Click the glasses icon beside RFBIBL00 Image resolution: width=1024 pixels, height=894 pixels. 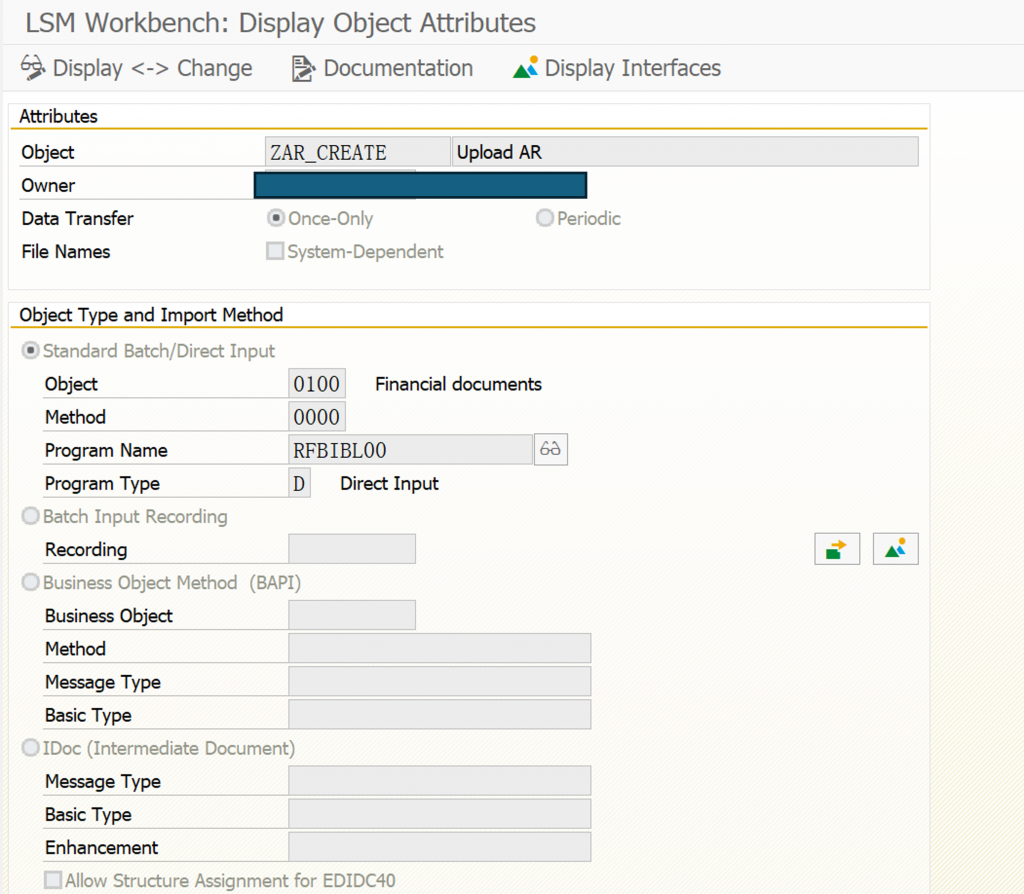pos(551,449)
